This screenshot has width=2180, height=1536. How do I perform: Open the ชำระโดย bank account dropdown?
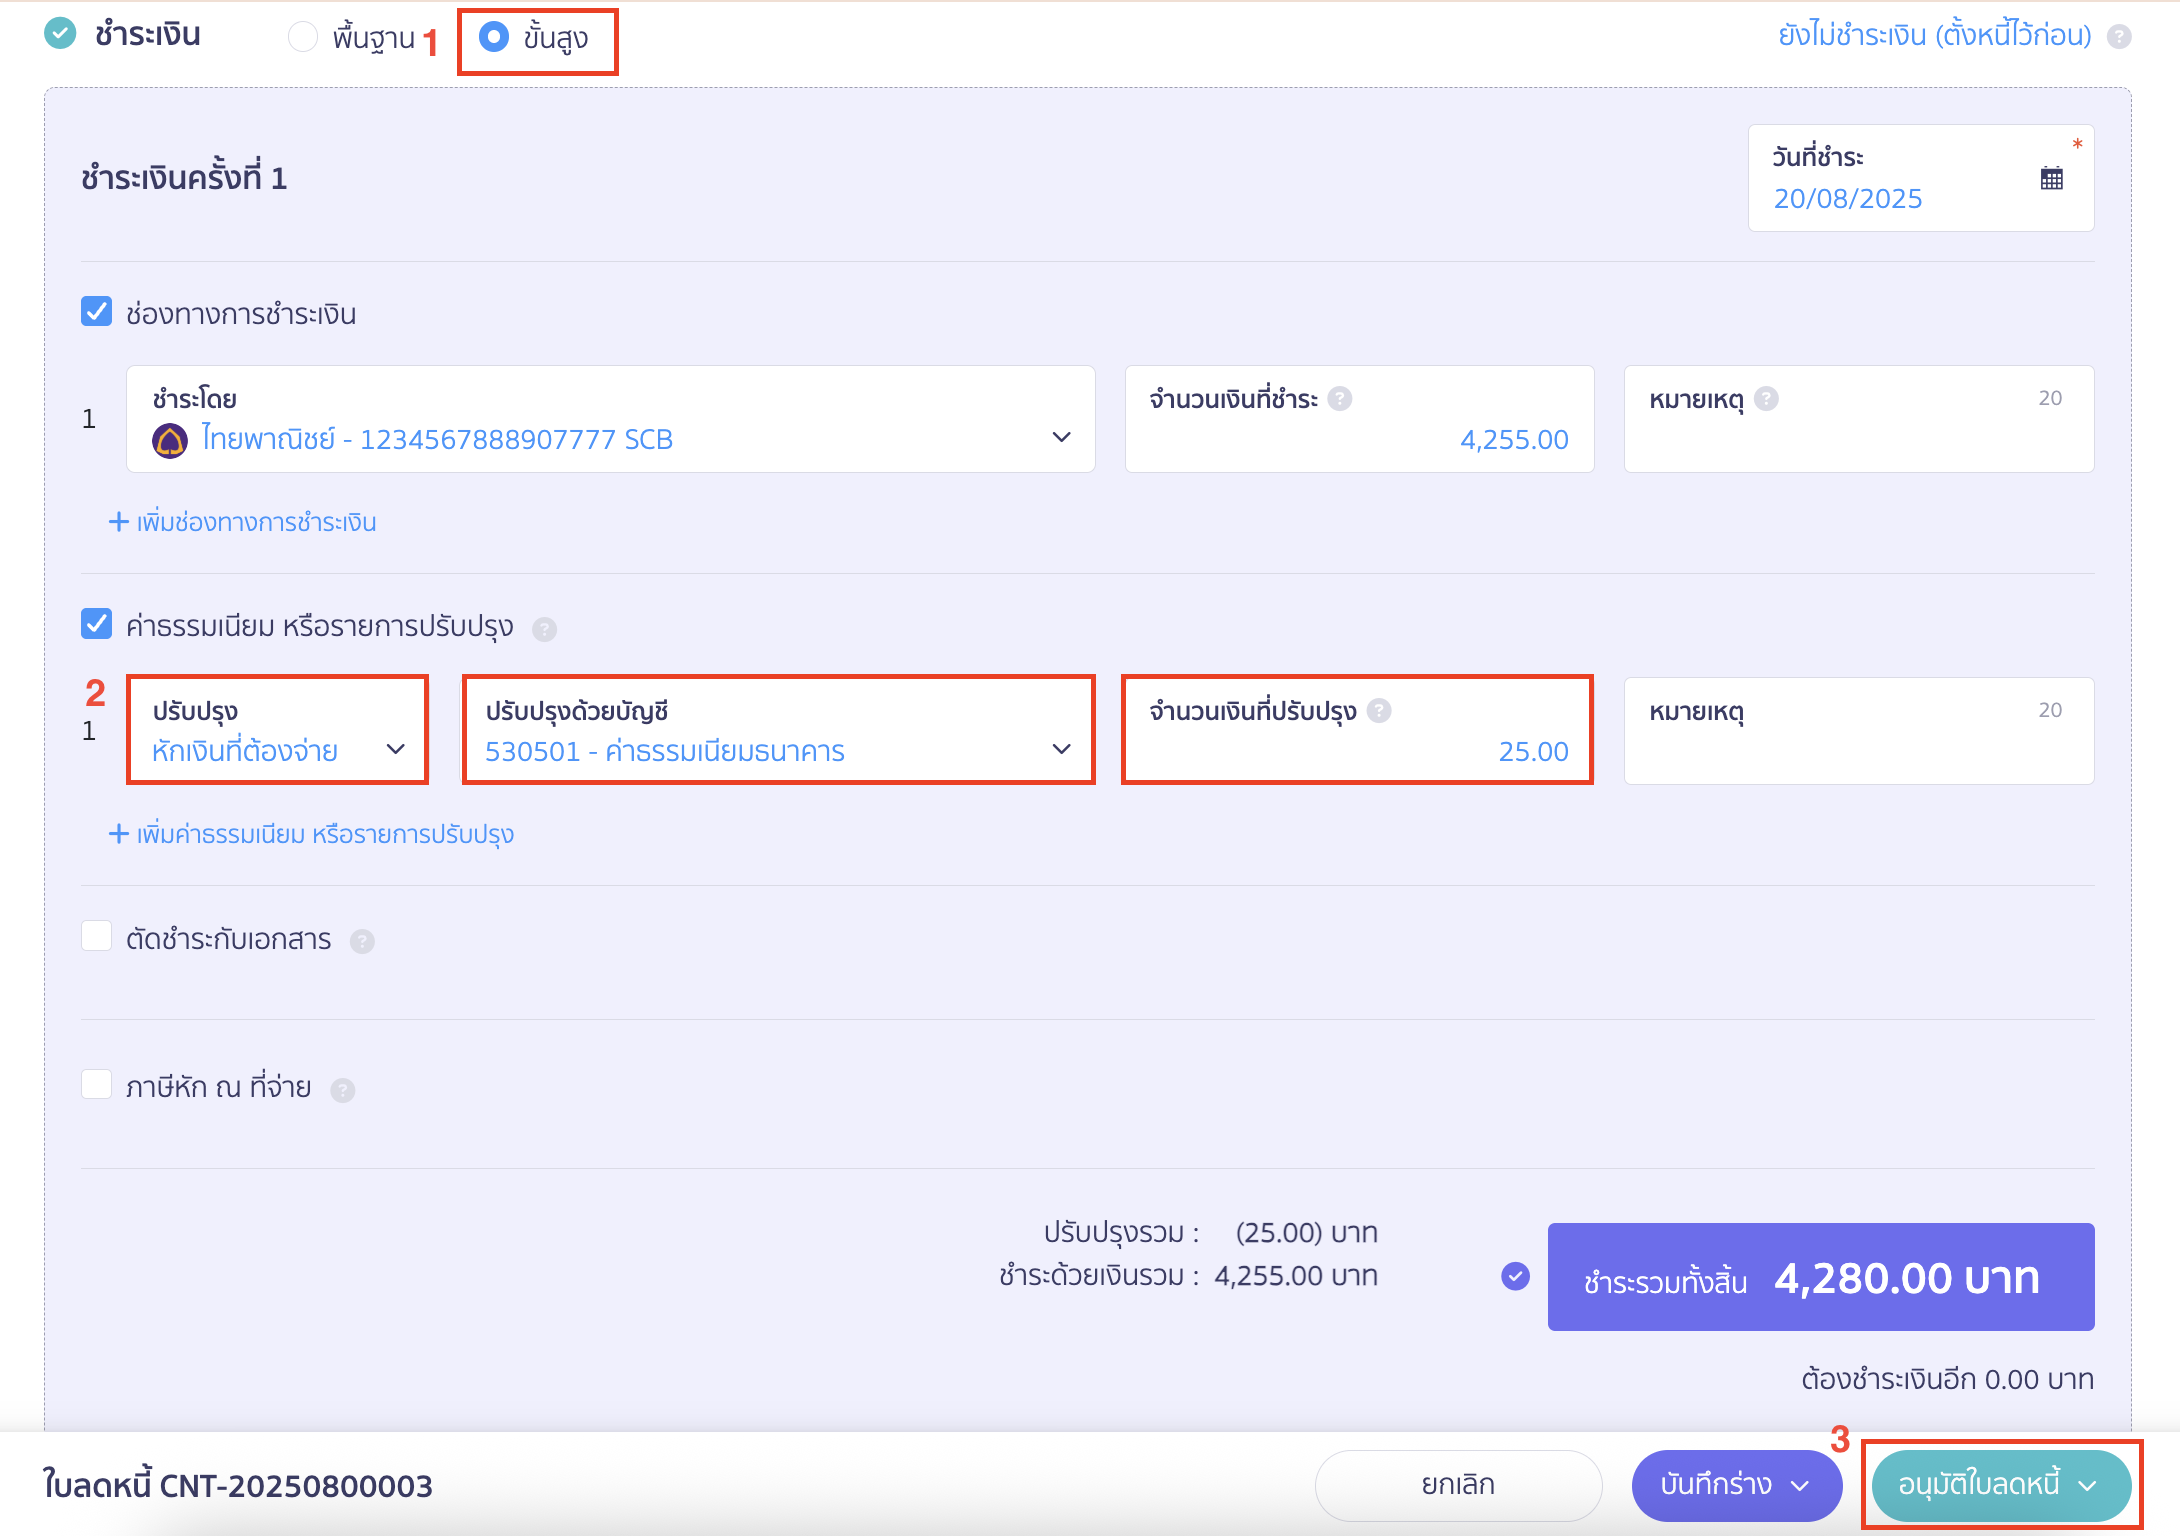click(611, 419)
